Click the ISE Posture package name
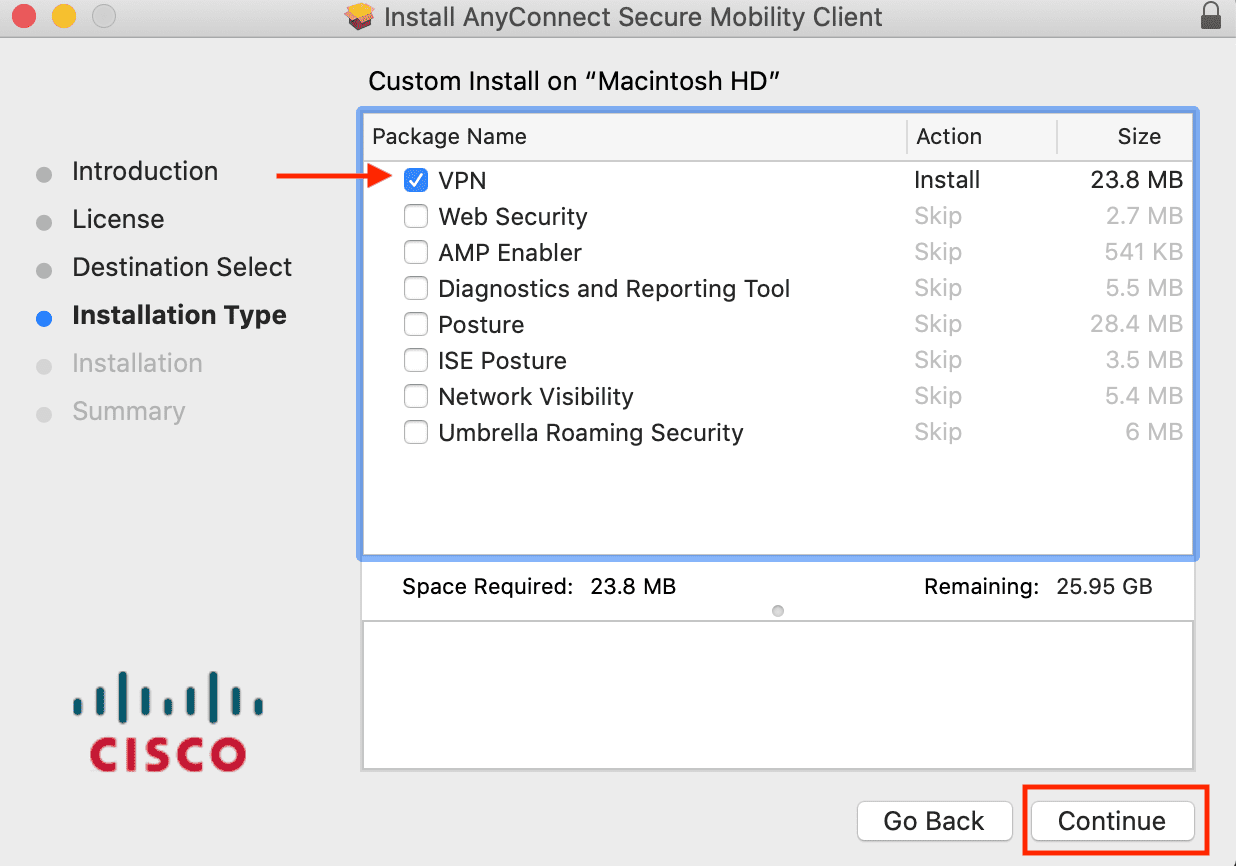 point(502,360)
